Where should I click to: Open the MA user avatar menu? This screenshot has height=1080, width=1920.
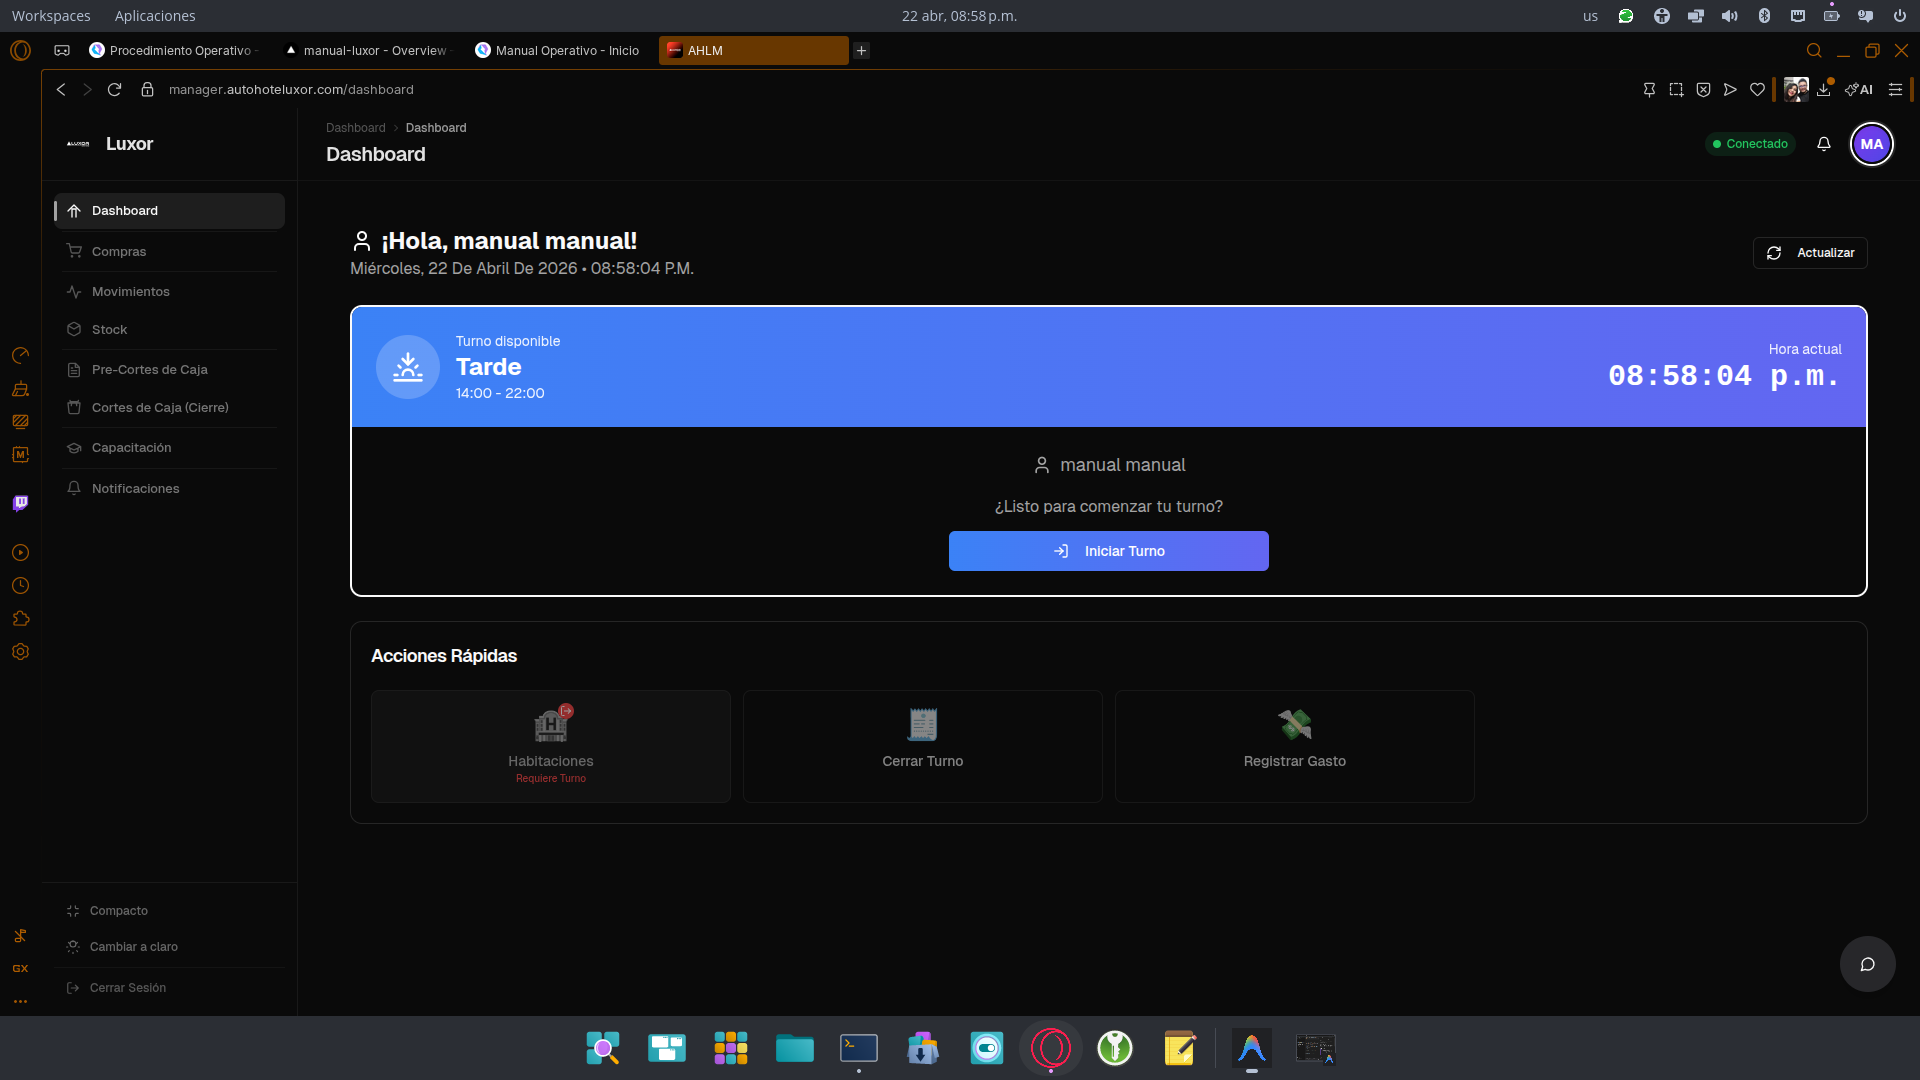[1872, 144]
